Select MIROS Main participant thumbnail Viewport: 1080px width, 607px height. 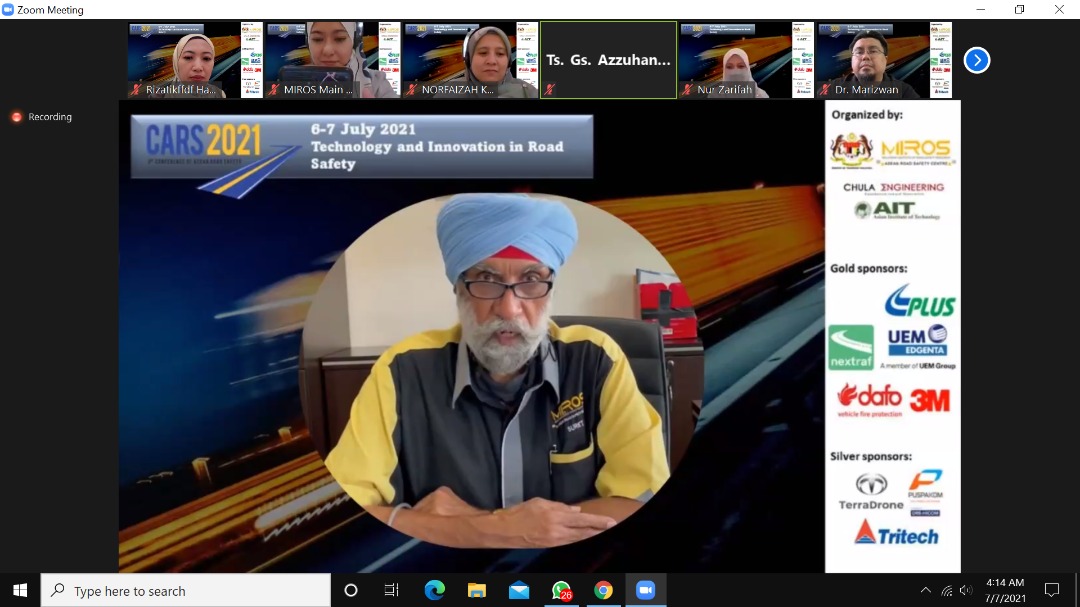point(333,60)
